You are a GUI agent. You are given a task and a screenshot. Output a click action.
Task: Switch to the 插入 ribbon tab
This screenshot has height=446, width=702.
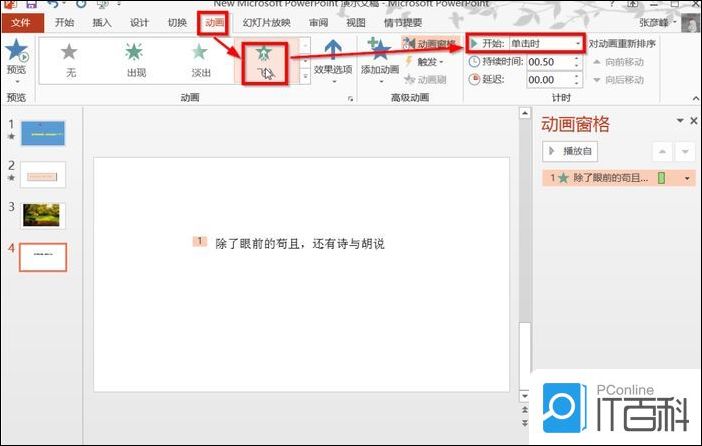(x=102, y=22)
